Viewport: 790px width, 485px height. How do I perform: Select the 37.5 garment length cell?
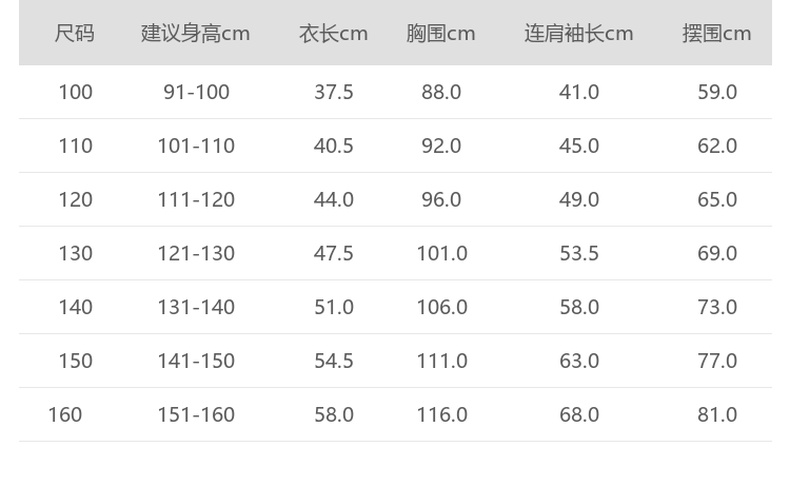point(334,92)
